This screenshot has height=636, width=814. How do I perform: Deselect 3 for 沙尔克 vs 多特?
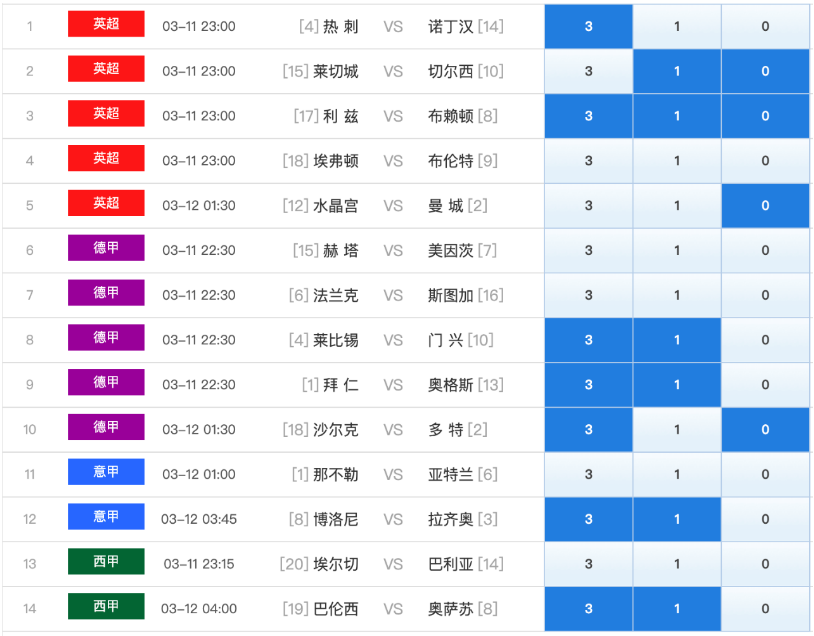[588, 429]
